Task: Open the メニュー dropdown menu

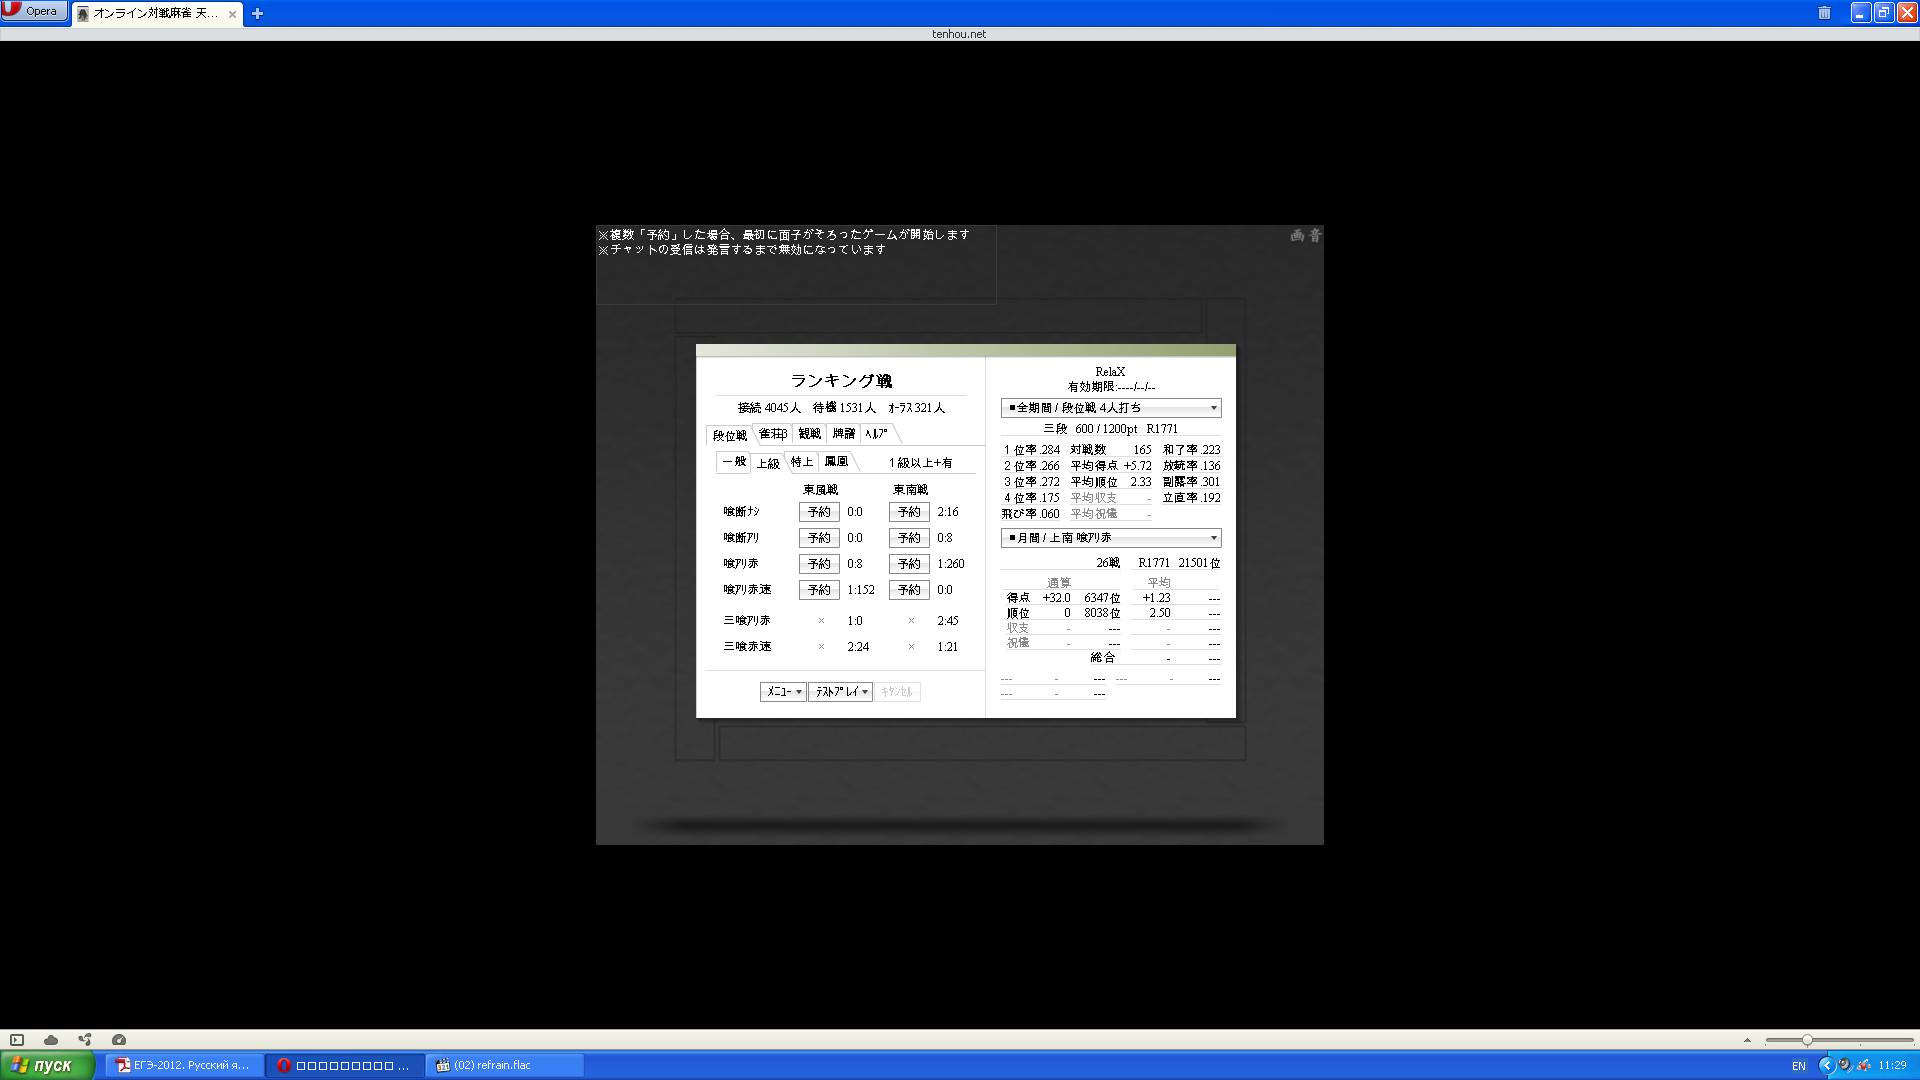Action: point(783,692)
